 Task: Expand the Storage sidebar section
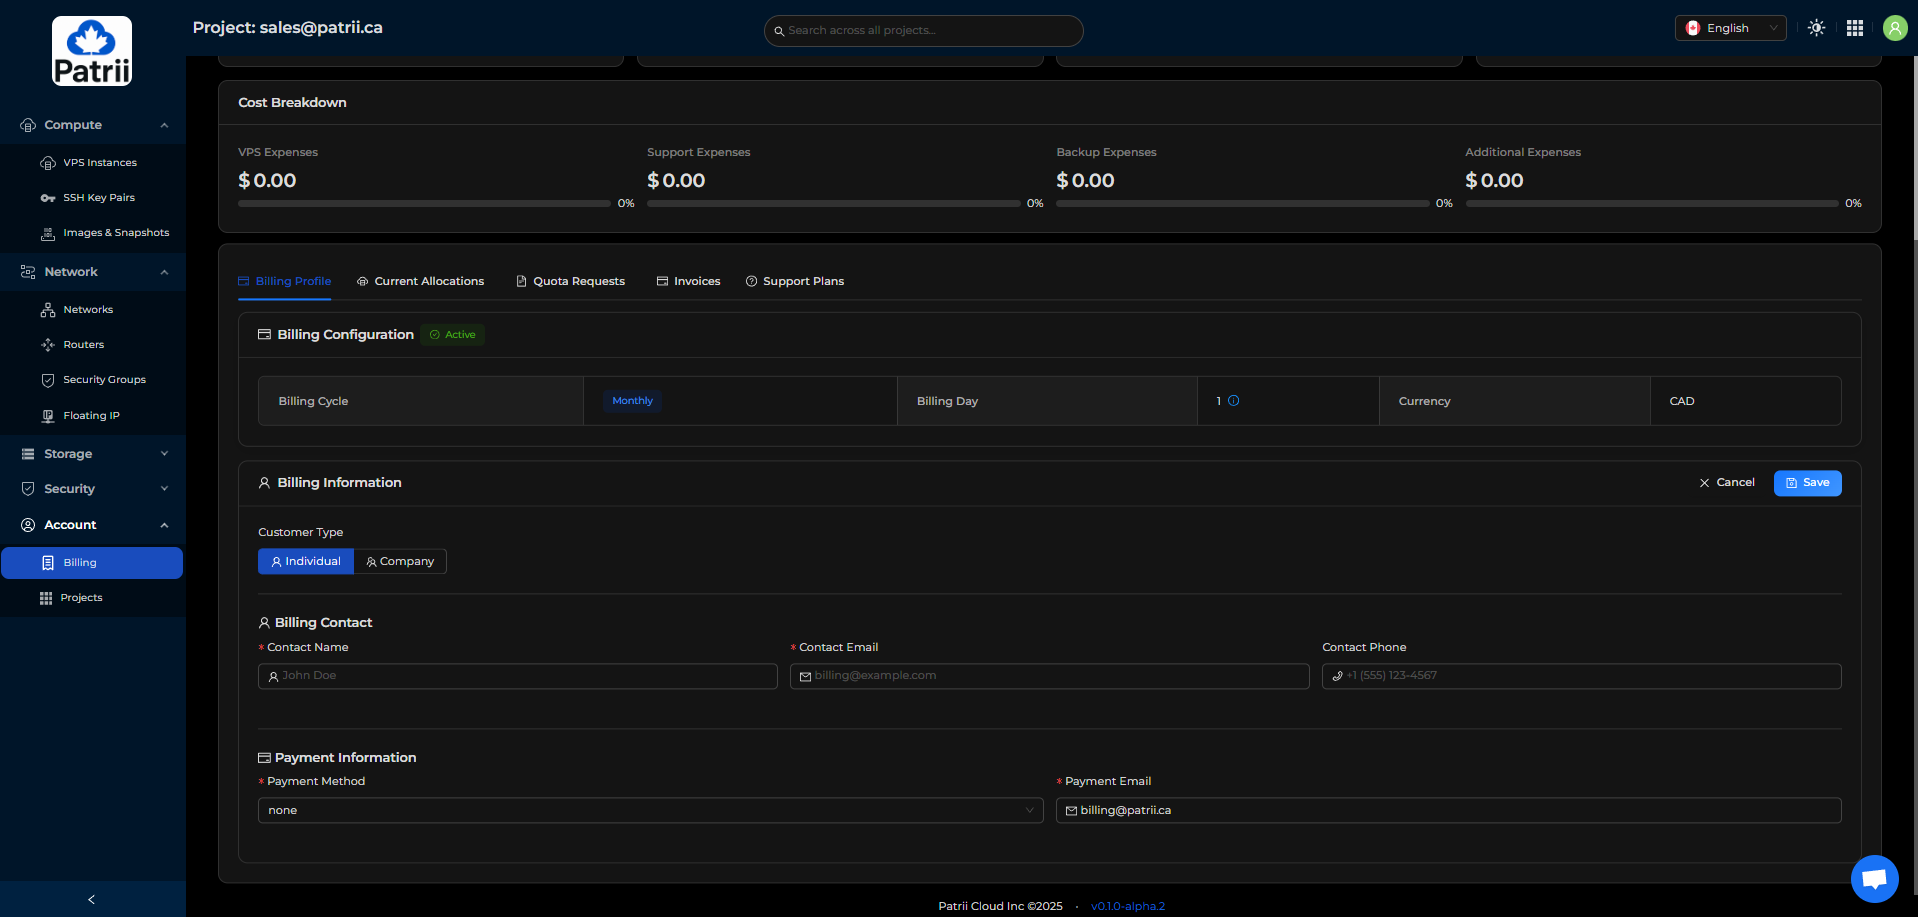[x=93, y=454]
